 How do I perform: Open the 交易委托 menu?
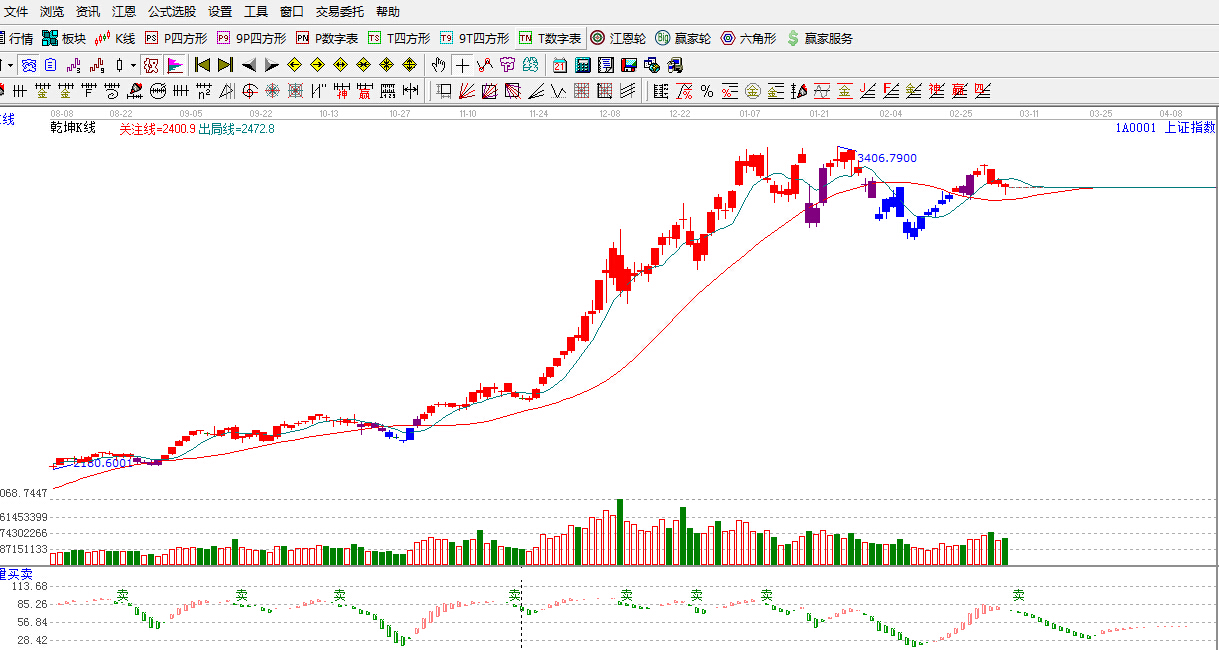(341, 12)
